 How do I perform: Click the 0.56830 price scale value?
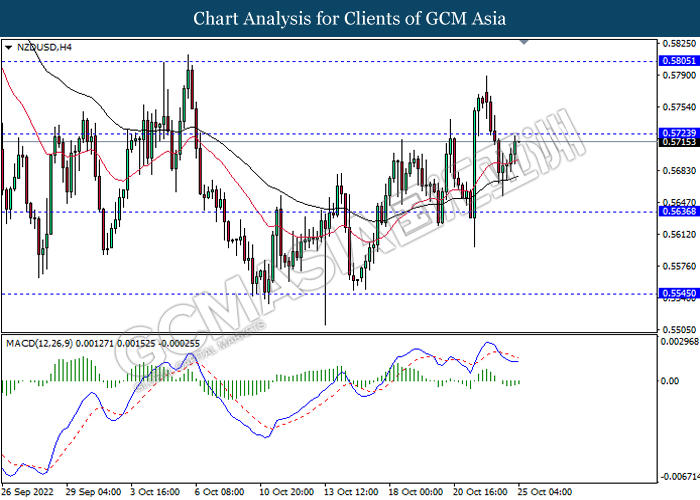pos(679,171)
